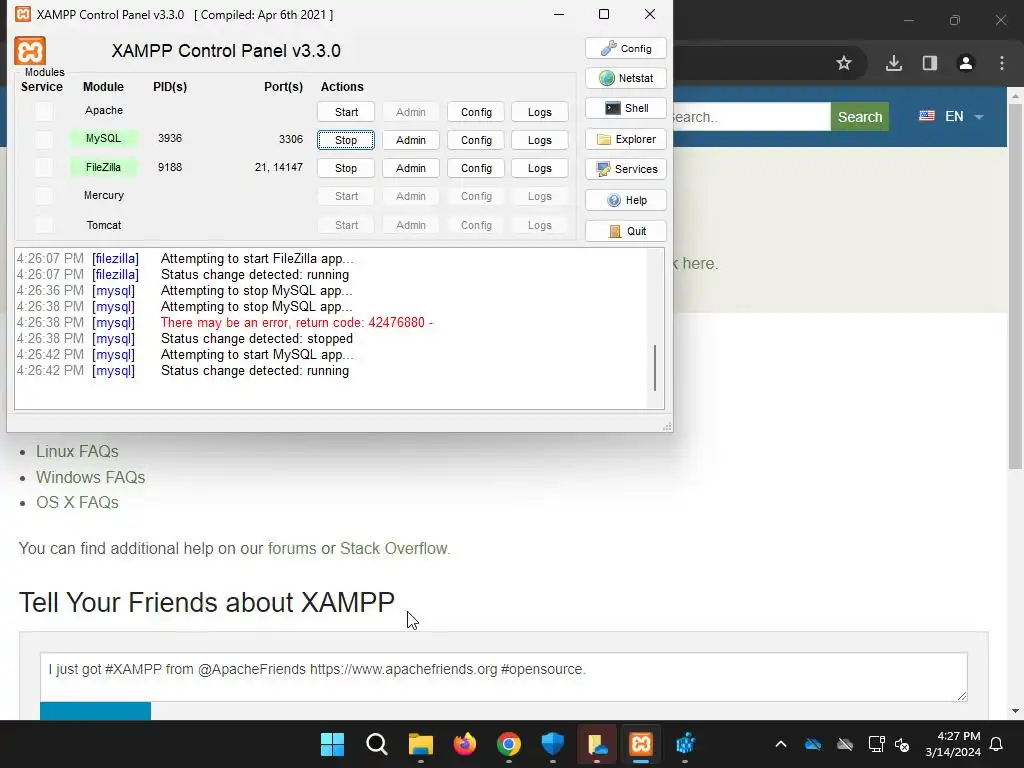This screenshot has height=768, width=1024.
Task: View Apache Logs
Action: (539, 112)
